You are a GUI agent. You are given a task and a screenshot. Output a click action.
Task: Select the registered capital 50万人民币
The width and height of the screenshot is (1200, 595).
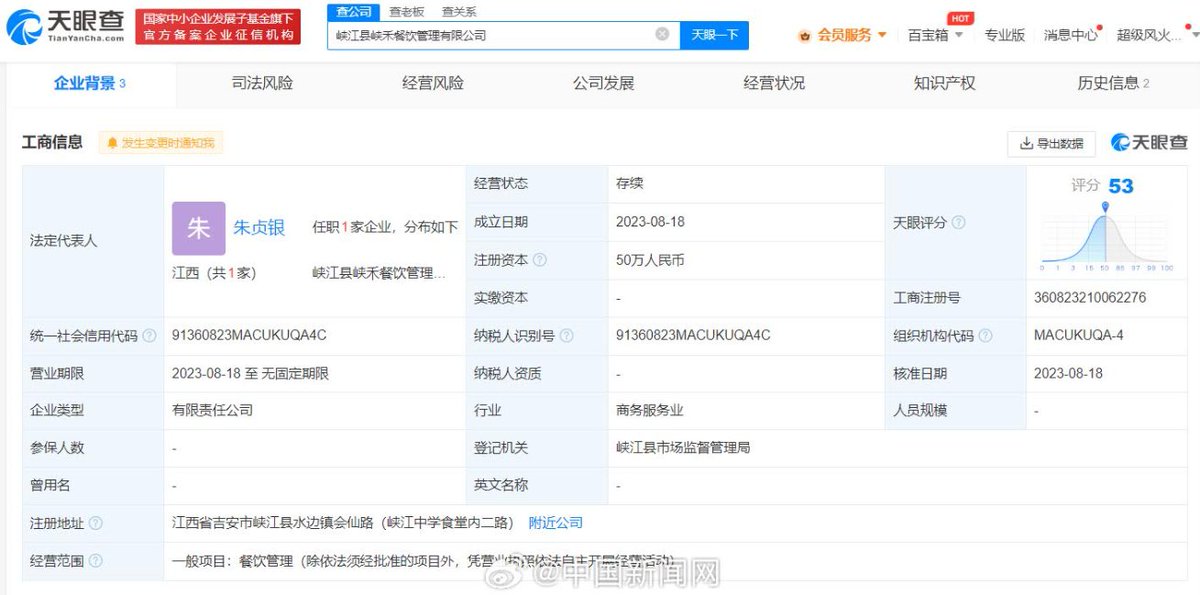point(650,260)
